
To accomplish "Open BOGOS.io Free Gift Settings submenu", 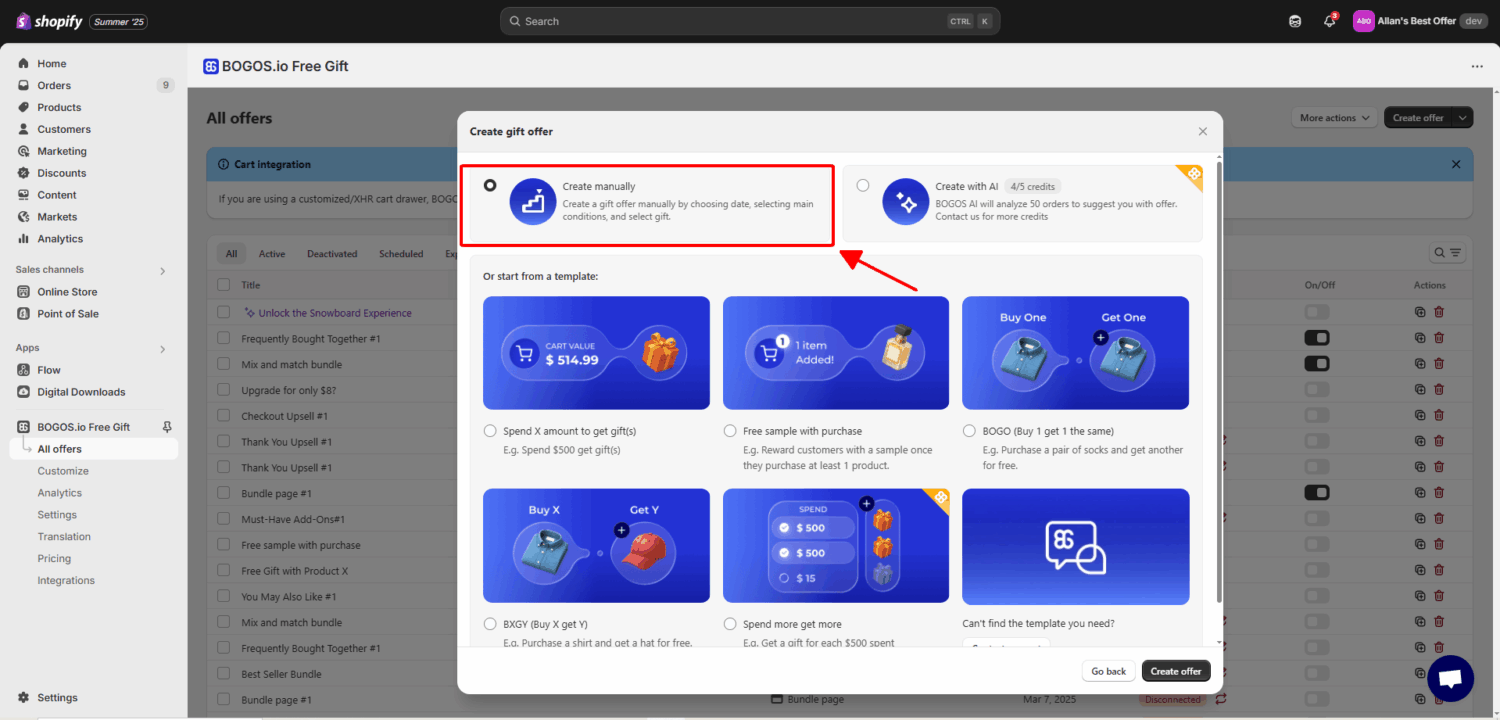I will point(57,515).
